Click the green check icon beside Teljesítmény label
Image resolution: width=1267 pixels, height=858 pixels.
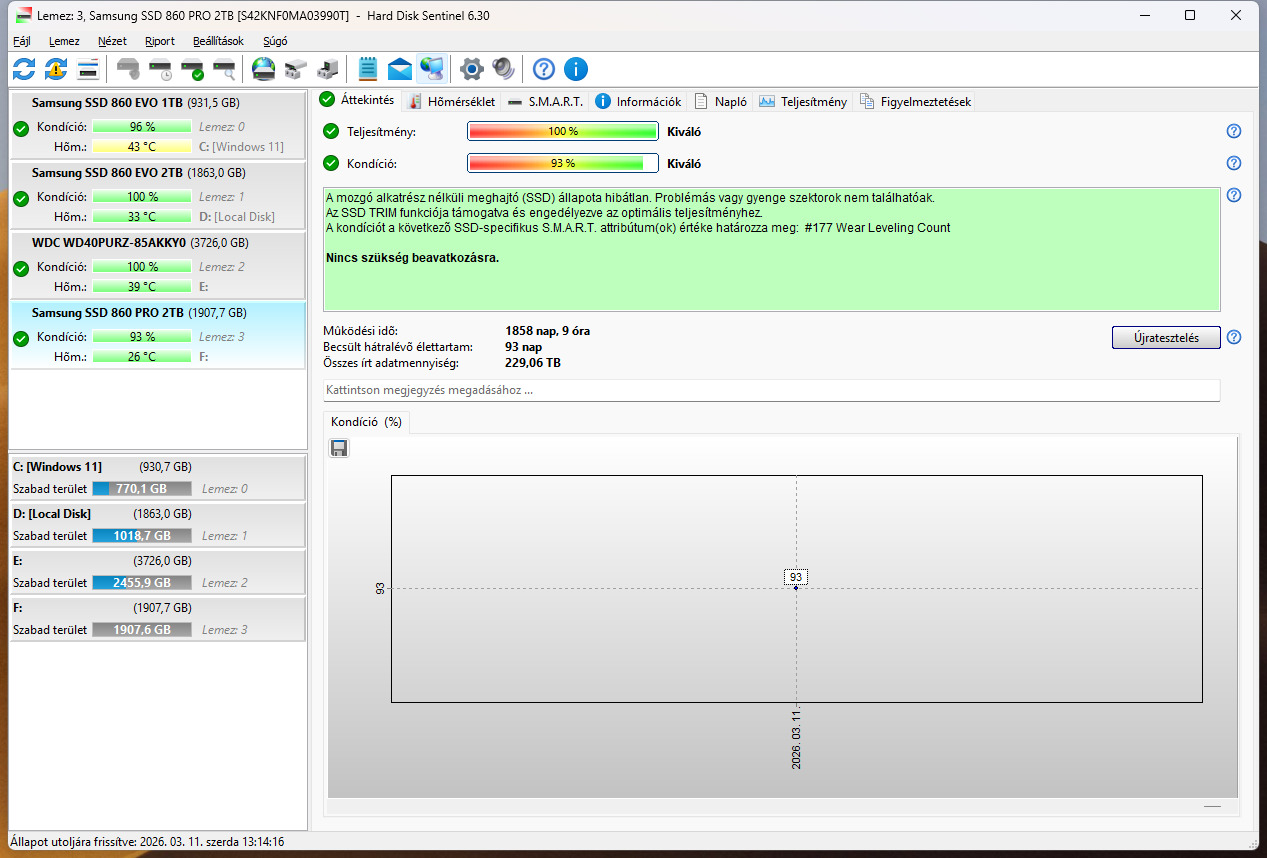[331, 131]
